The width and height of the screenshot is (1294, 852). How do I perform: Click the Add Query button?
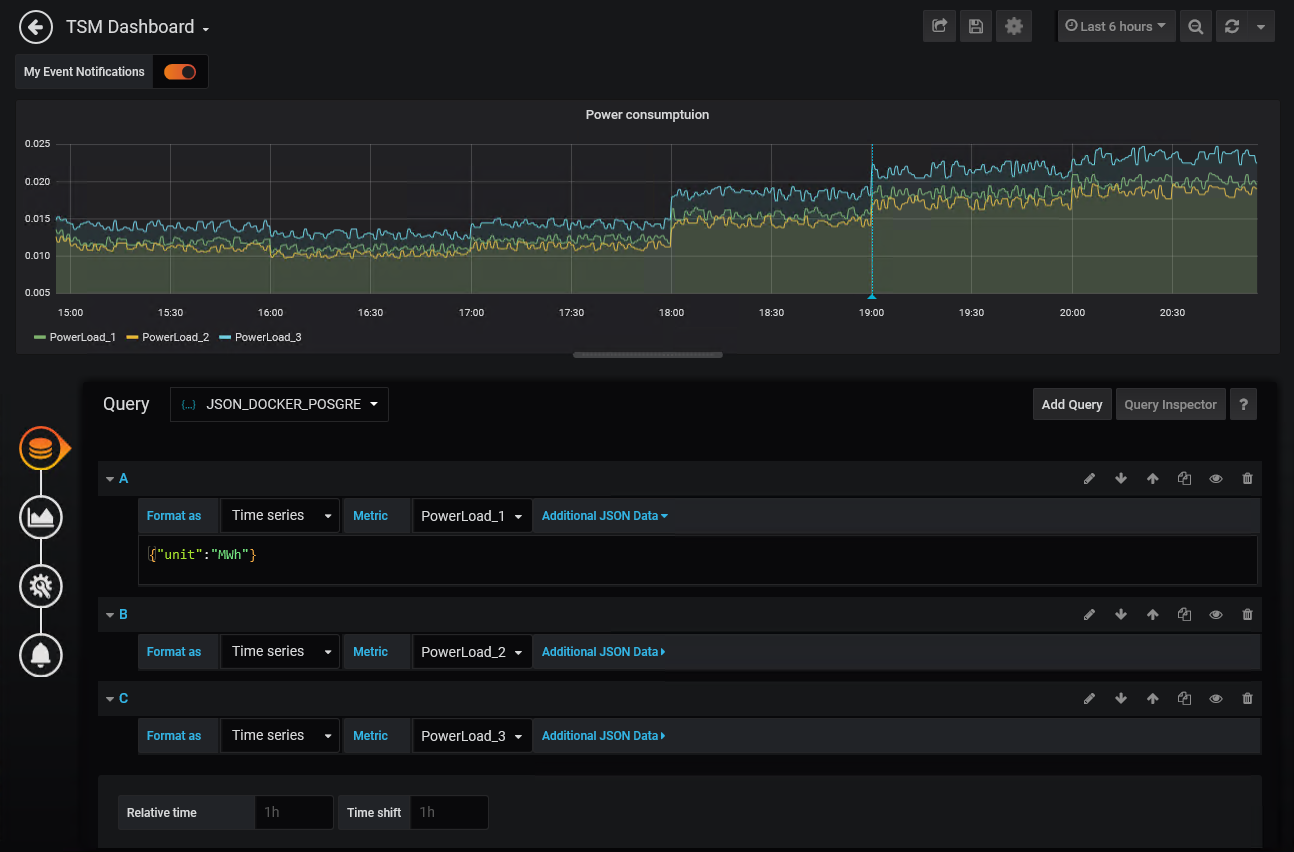pos(1071,405)
